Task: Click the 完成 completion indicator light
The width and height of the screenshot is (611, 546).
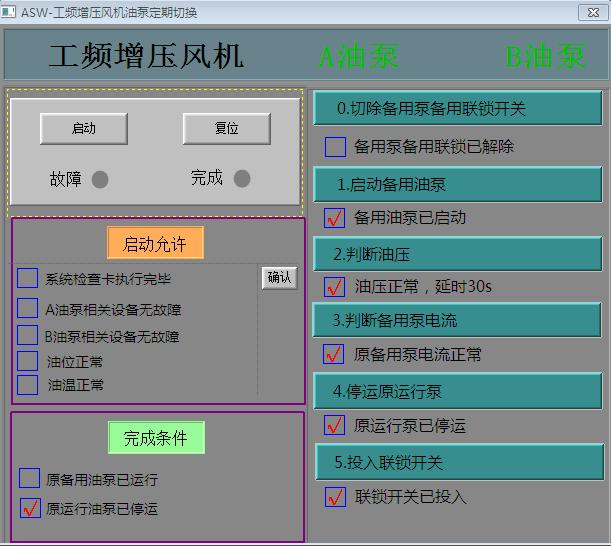Action: 242,178
